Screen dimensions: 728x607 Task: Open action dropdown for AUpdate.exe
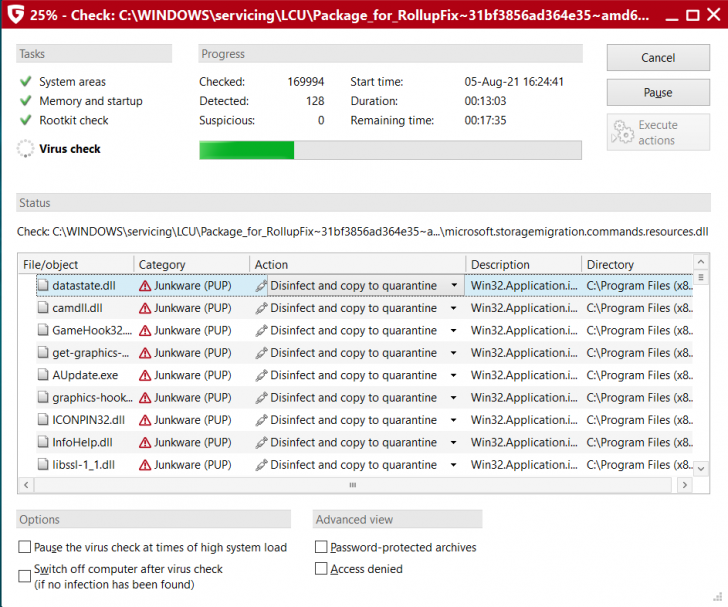[x=454, y=375]
